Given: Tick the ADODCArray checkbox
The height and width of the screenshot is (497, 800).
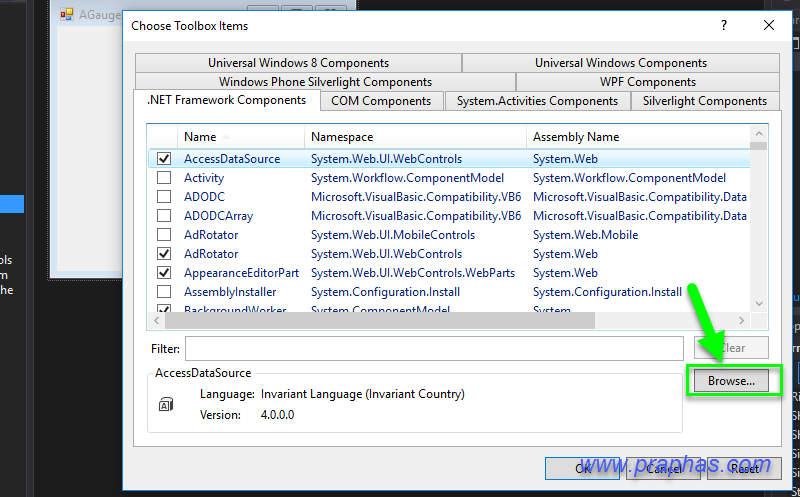Looking at the screenshot, I should [x=164, y=215].
